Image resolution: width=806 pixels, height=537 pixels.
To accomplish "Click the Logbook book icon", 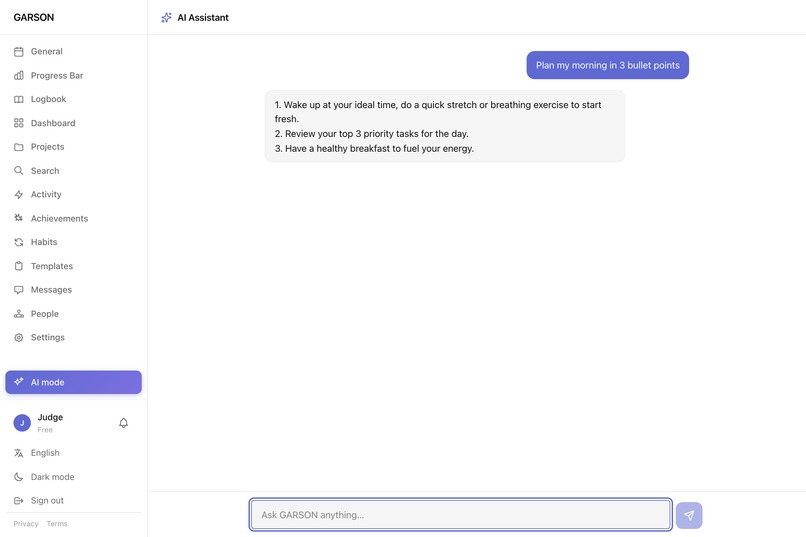I will [19, 99].
